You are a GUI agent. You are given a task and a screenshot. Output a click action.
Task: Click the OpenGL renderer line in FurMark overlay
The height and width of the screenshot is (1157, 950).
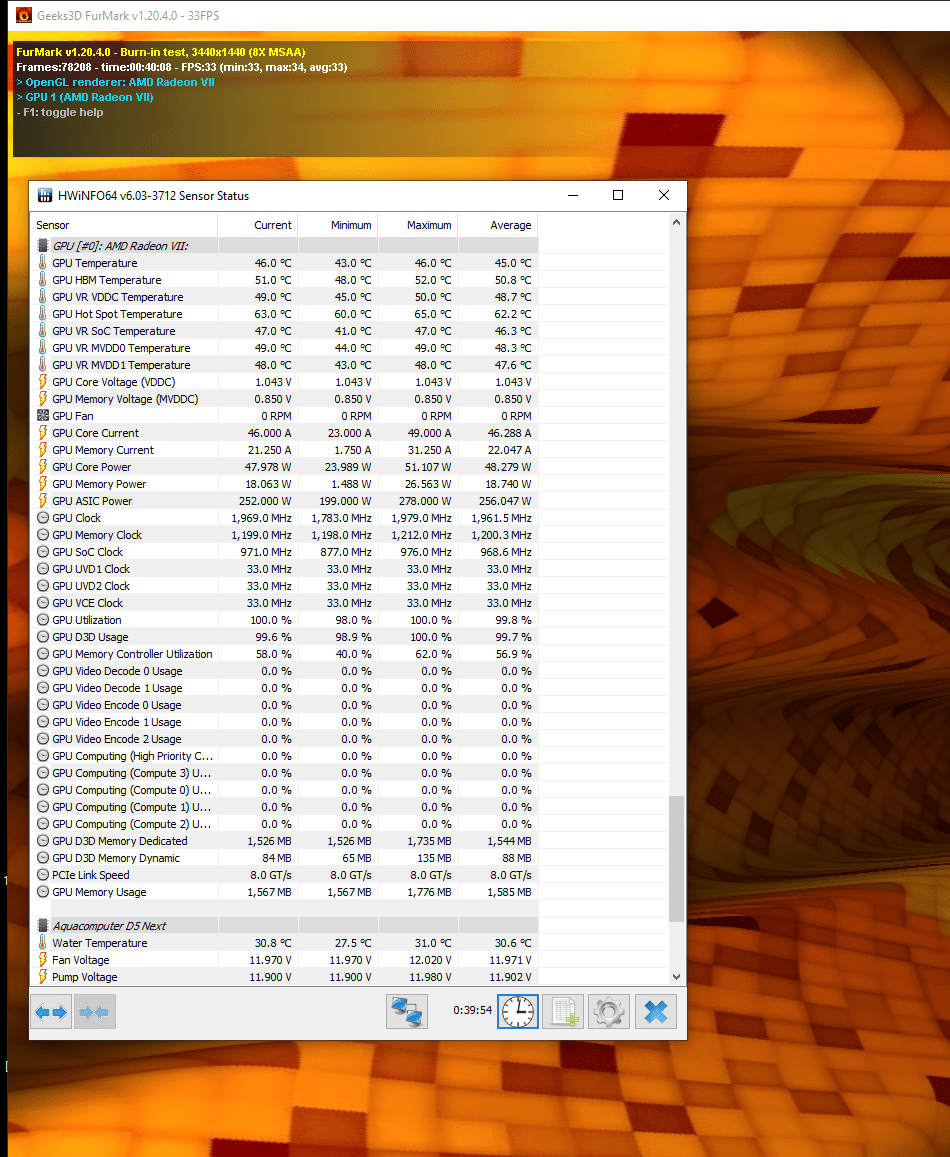115,82
